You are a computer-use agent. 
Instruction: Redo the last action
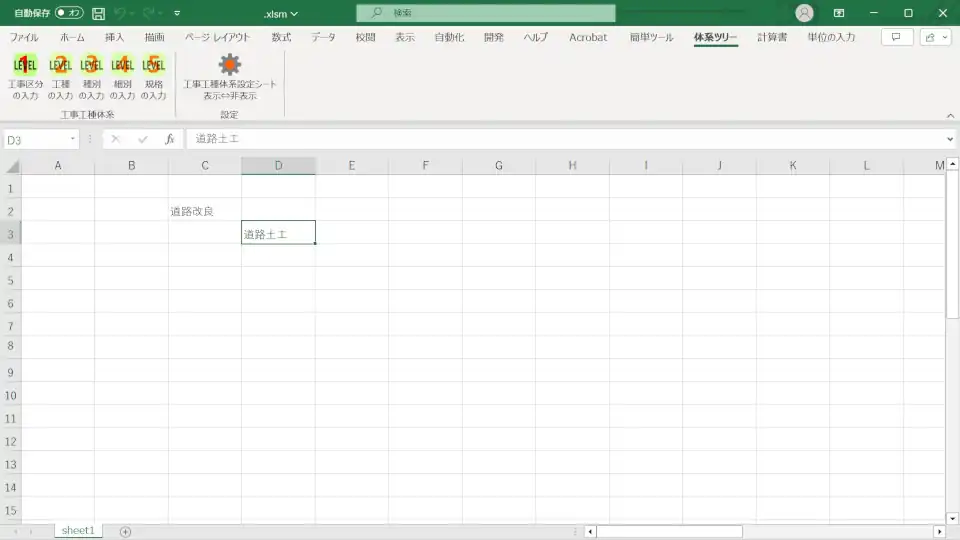tap(149, 13)
